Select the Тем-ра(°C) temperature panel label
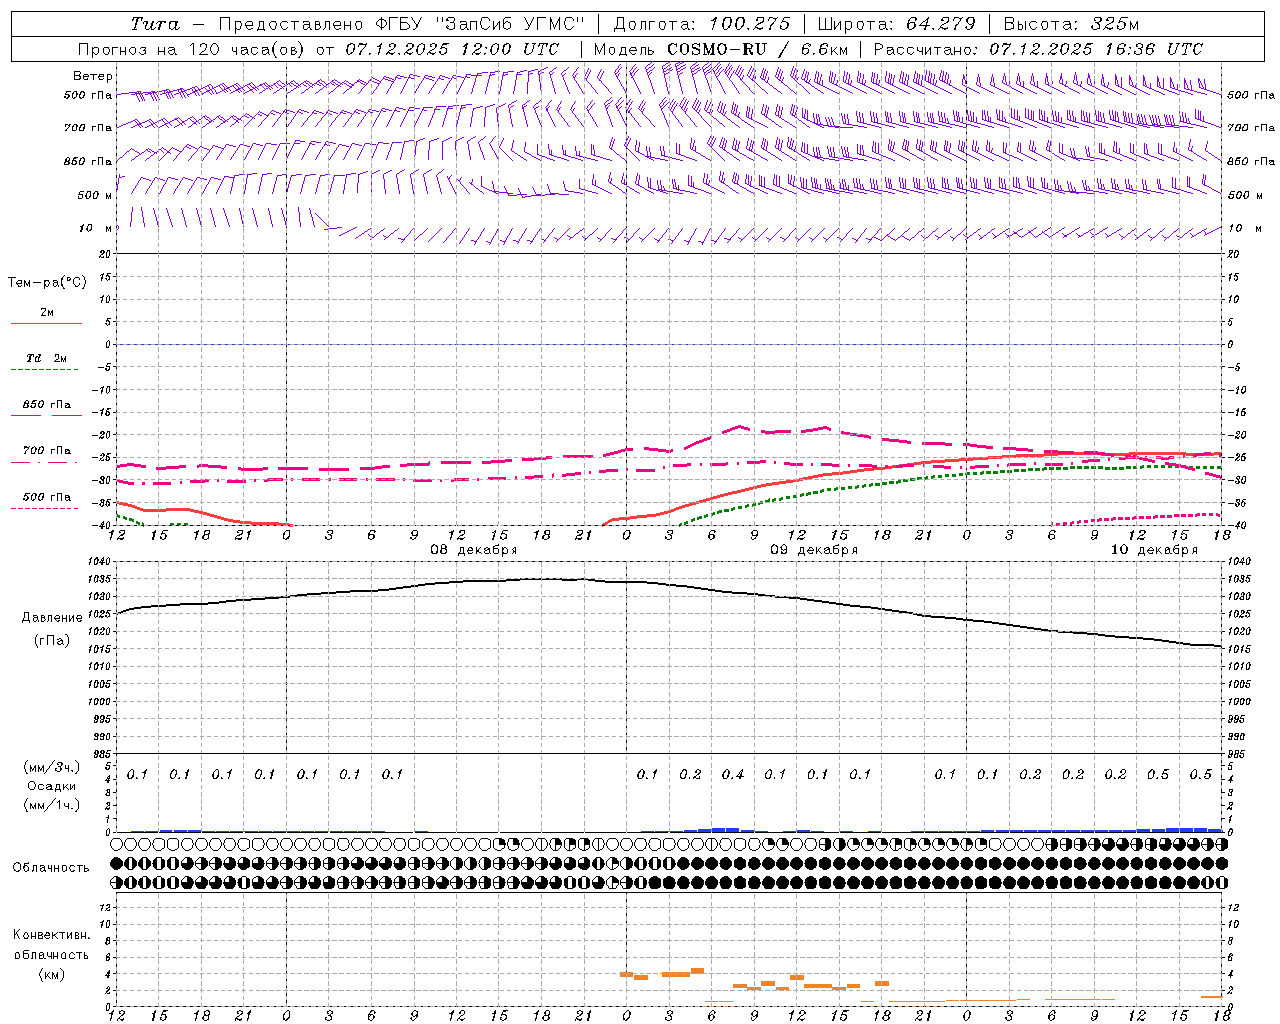Image resolution: width=1280 pixels, height=1024 pixels. click(x=47, y=282)
